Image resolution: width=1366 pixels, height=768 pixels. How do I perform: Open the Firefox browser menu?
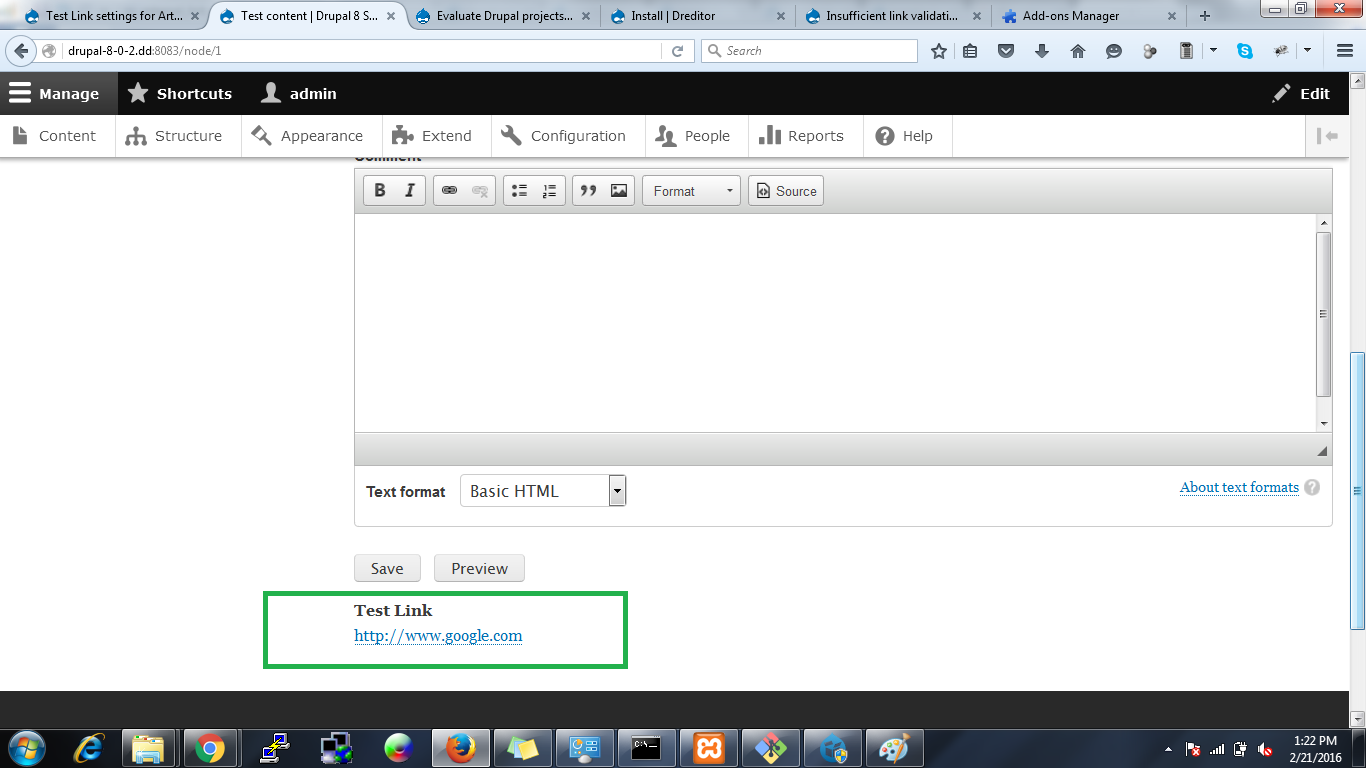pos(1343,50)
